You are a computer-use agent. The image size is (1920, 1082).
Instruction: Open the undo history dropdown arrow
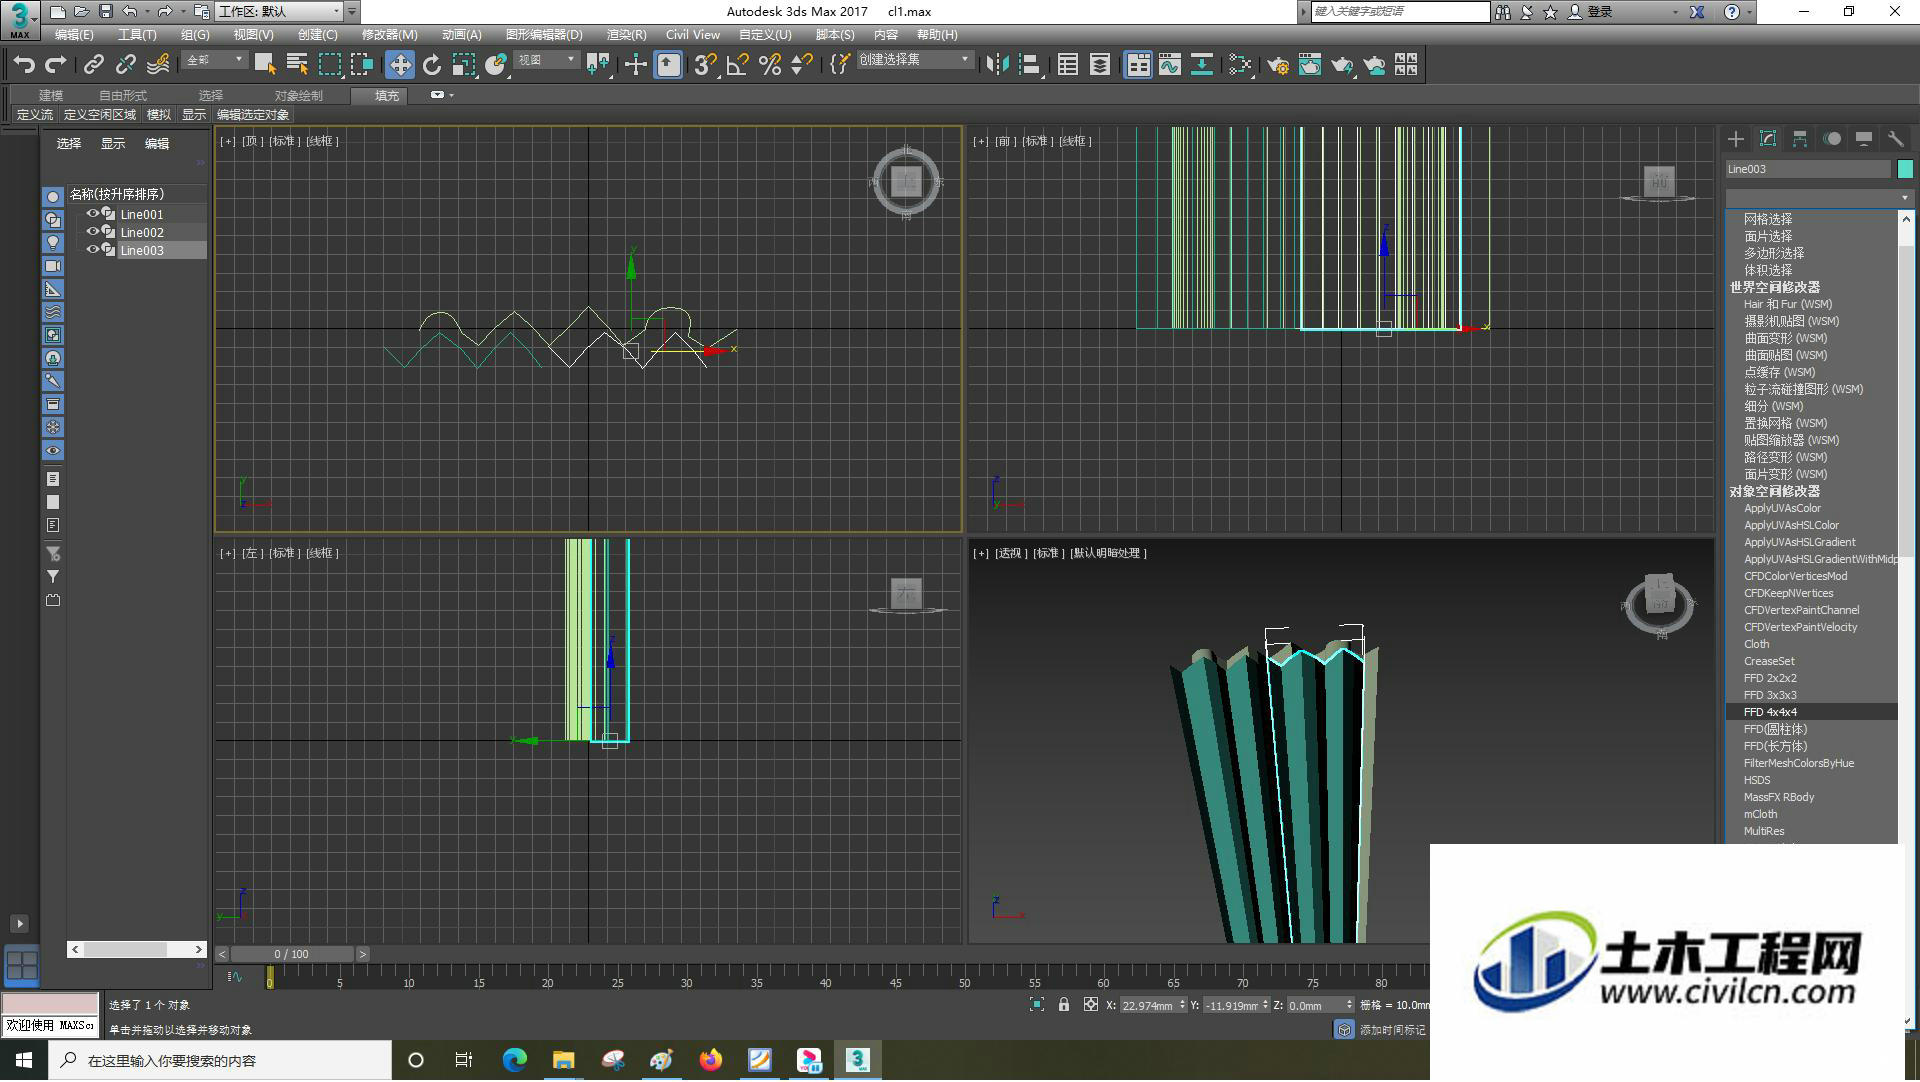point(147,12)
